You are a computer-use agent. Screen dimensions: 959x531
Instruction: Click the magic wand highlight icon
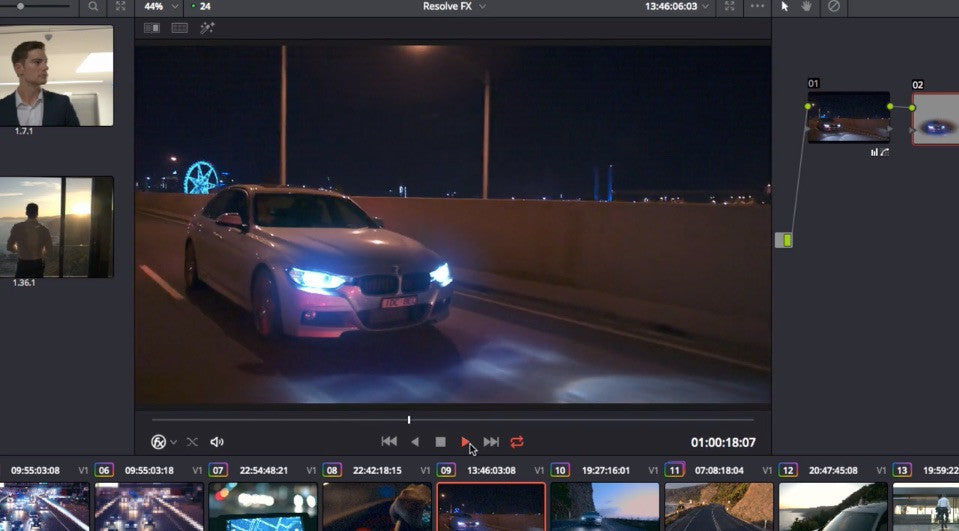[x=207, y=28]
